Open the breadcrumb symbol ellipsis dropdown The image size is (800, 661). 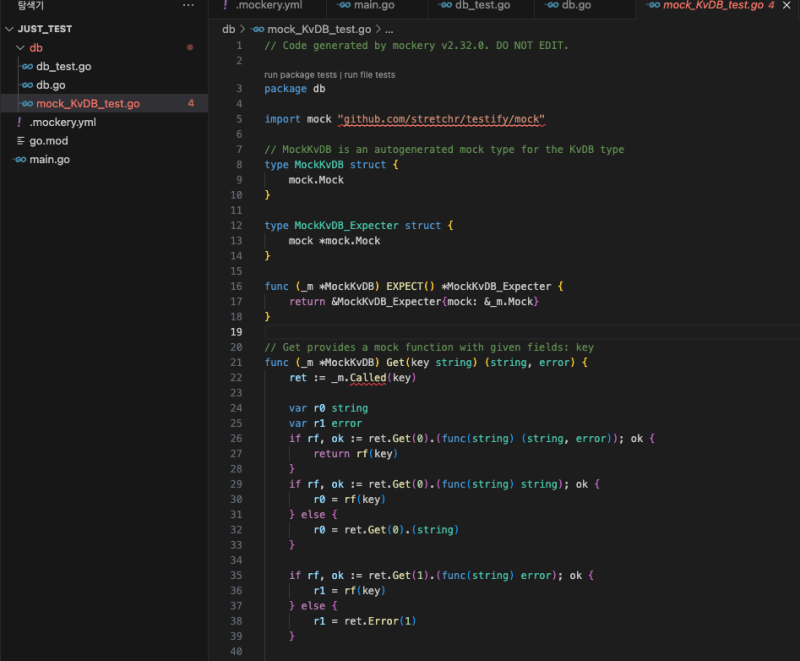pyautogui.click(x=387, y=29)
